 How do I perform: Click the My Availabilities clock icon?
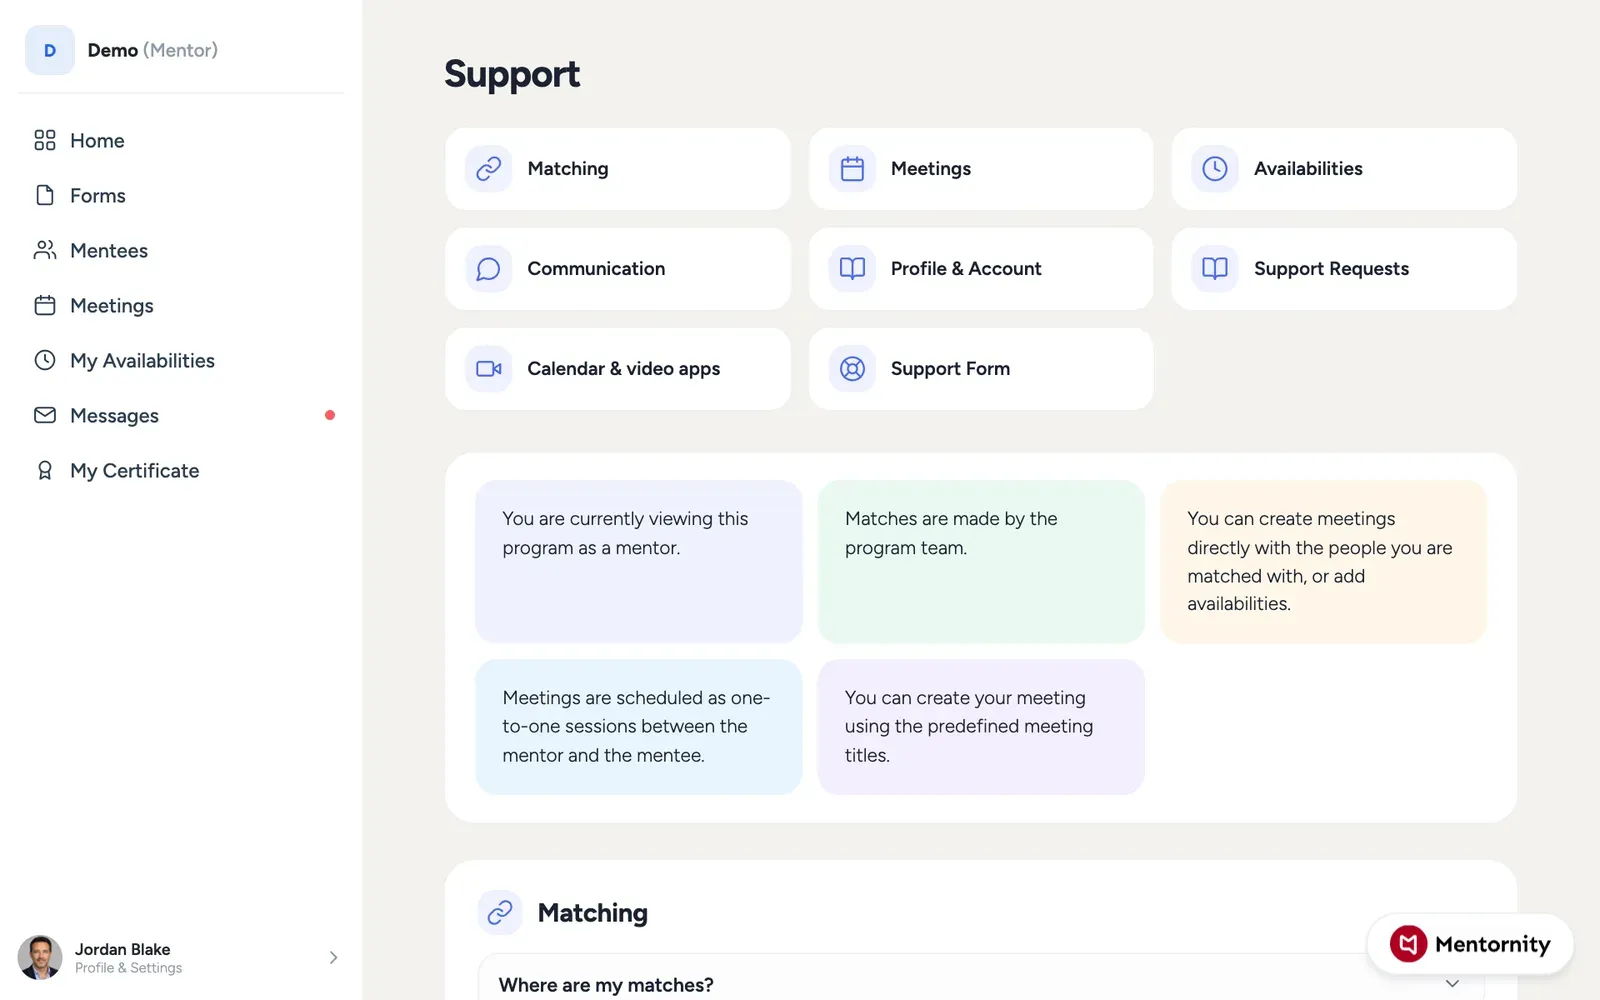pyautogui.click(x=45, y=360)
